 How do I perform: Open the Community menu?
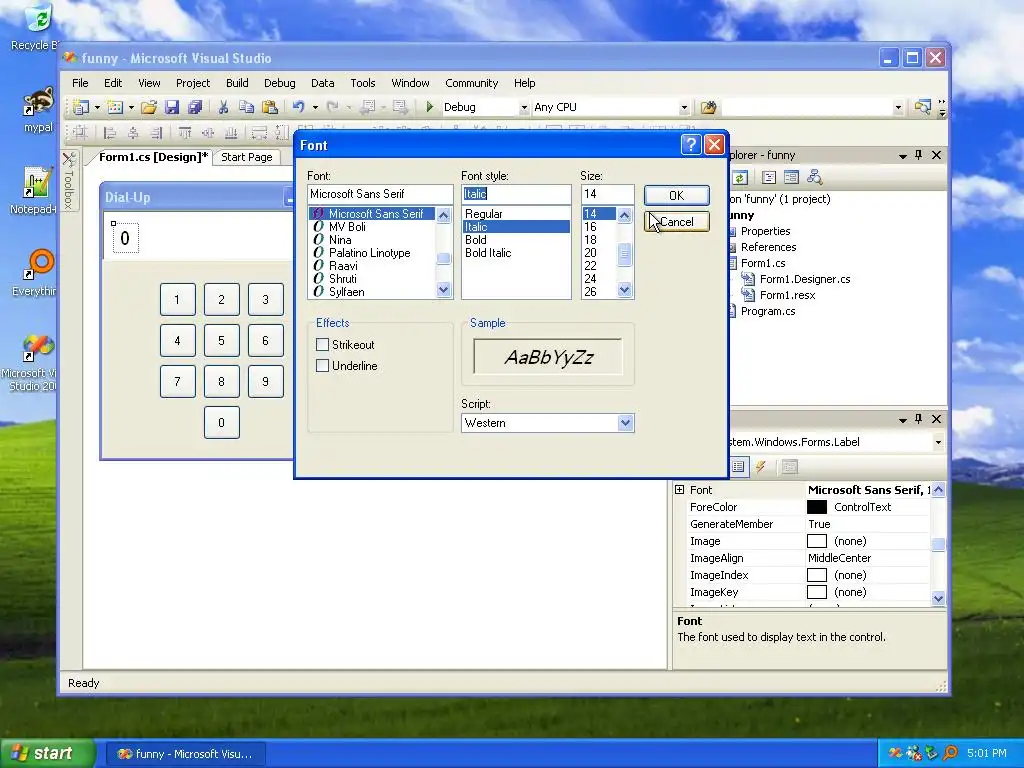[472, 83]
